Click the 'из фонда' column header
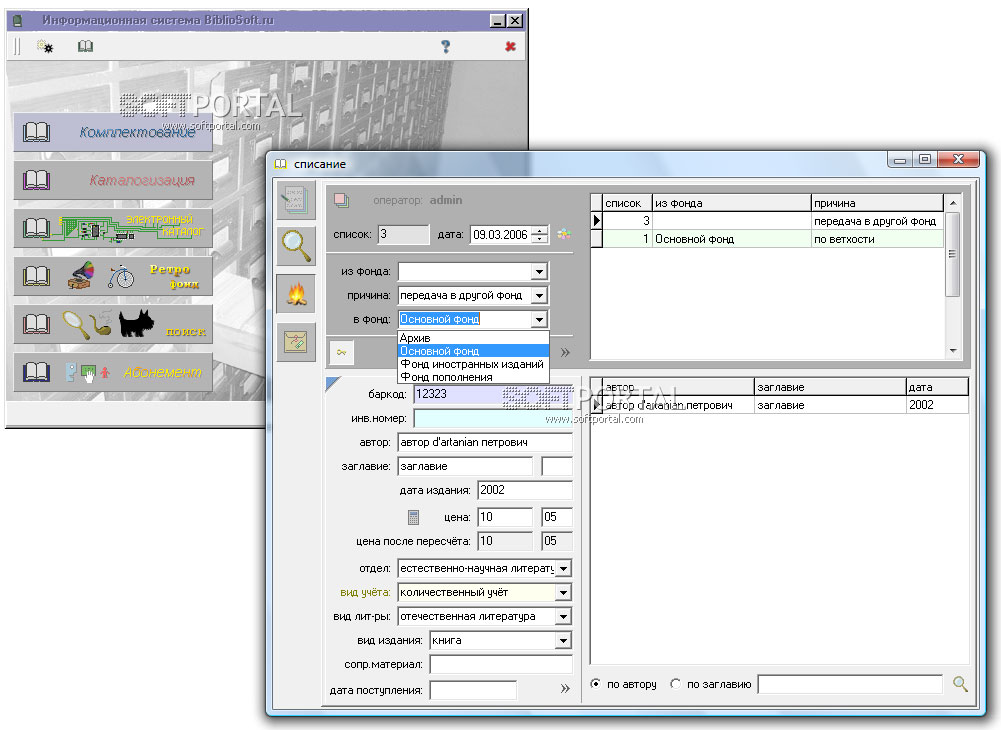Image resolution: width=1001 pixels, height=730 pixels. click(732, 203)
